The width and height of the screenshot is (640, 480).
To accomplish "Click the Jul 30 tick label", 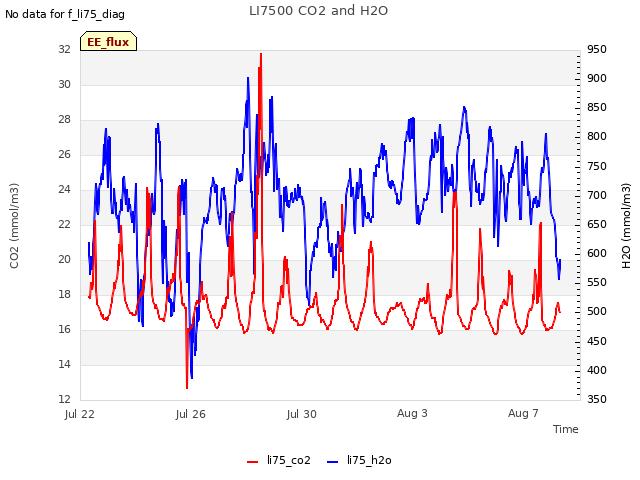I will pyautogui.click(x=302, y=414).
